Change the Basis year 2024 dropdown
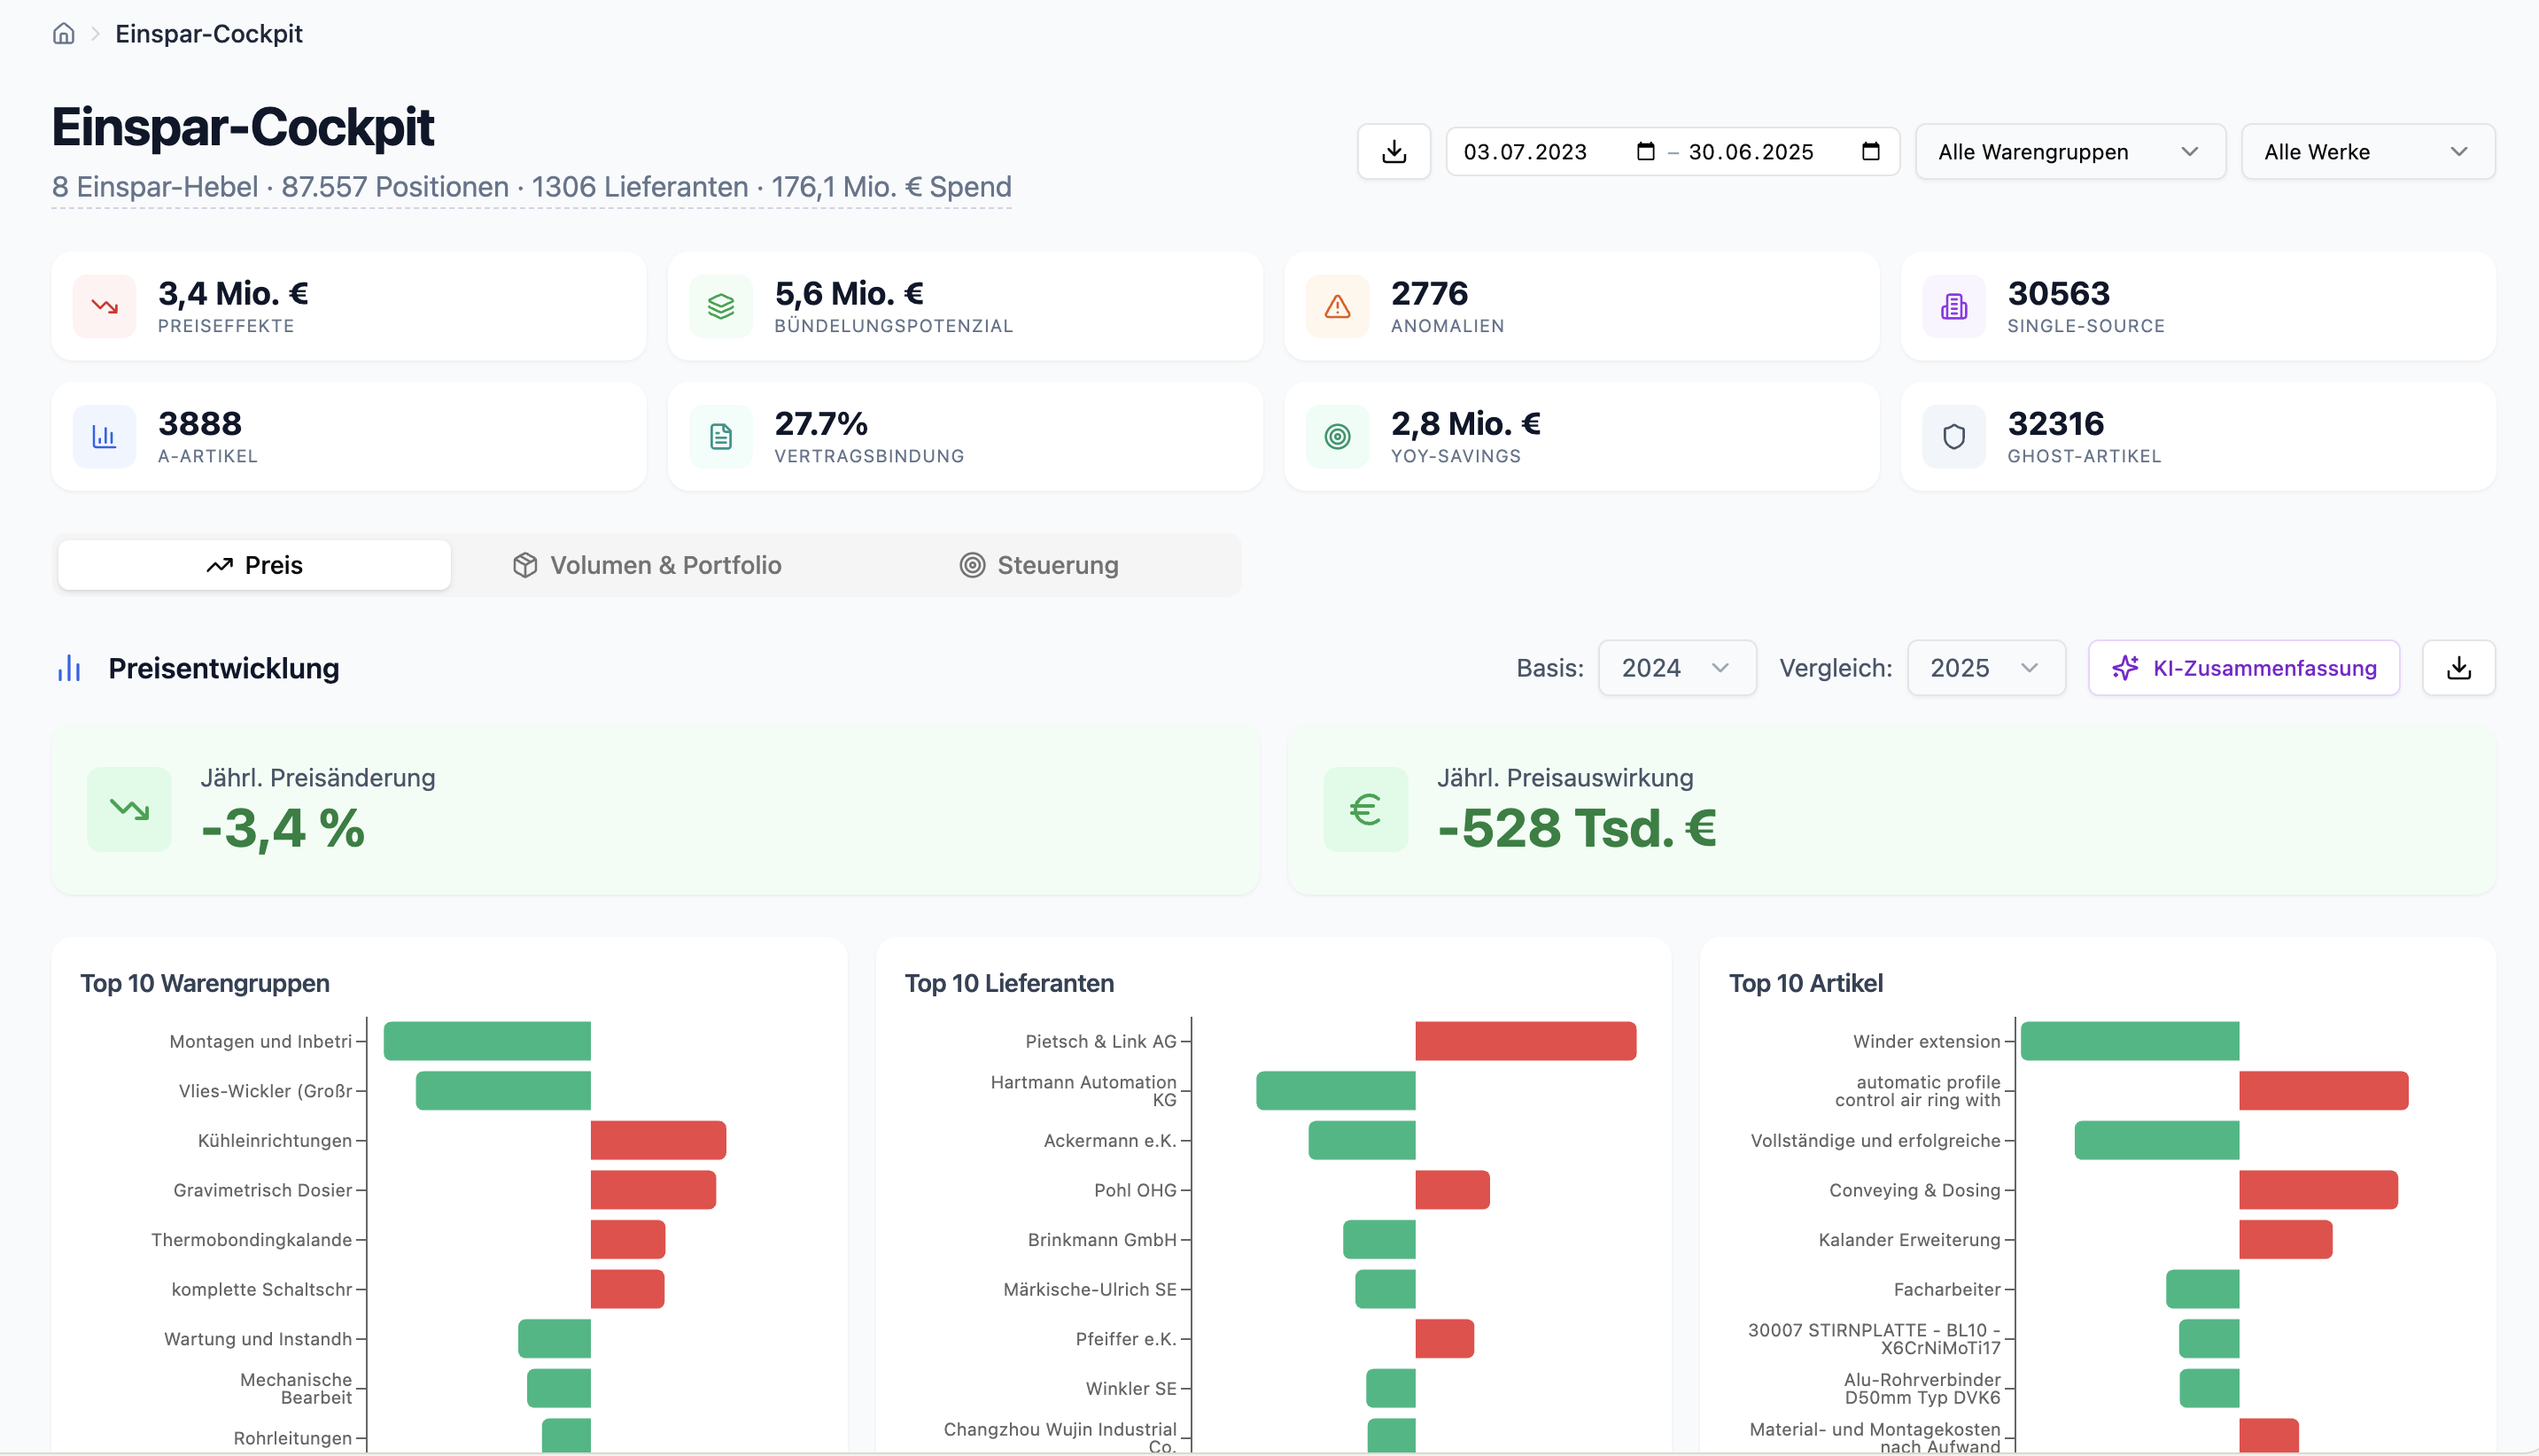Viewport: 2539px width, 1456px height. pos(1676,668)
